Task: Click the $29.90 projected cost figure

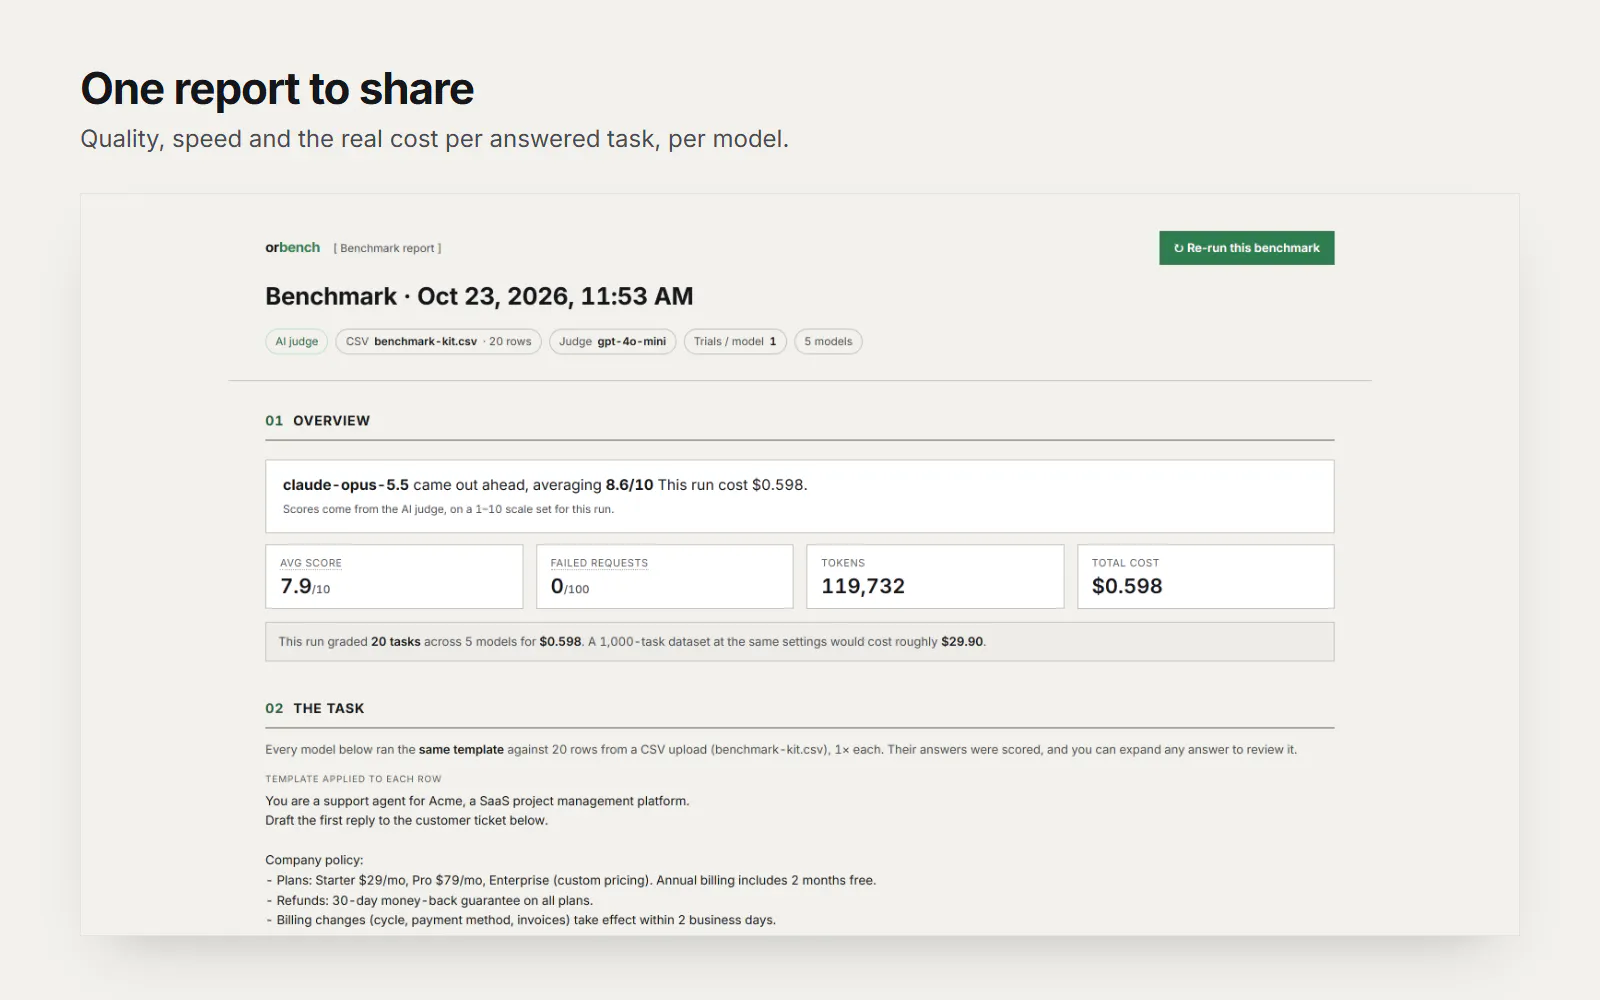Action: pyautogui.click(x=962, y=642)
